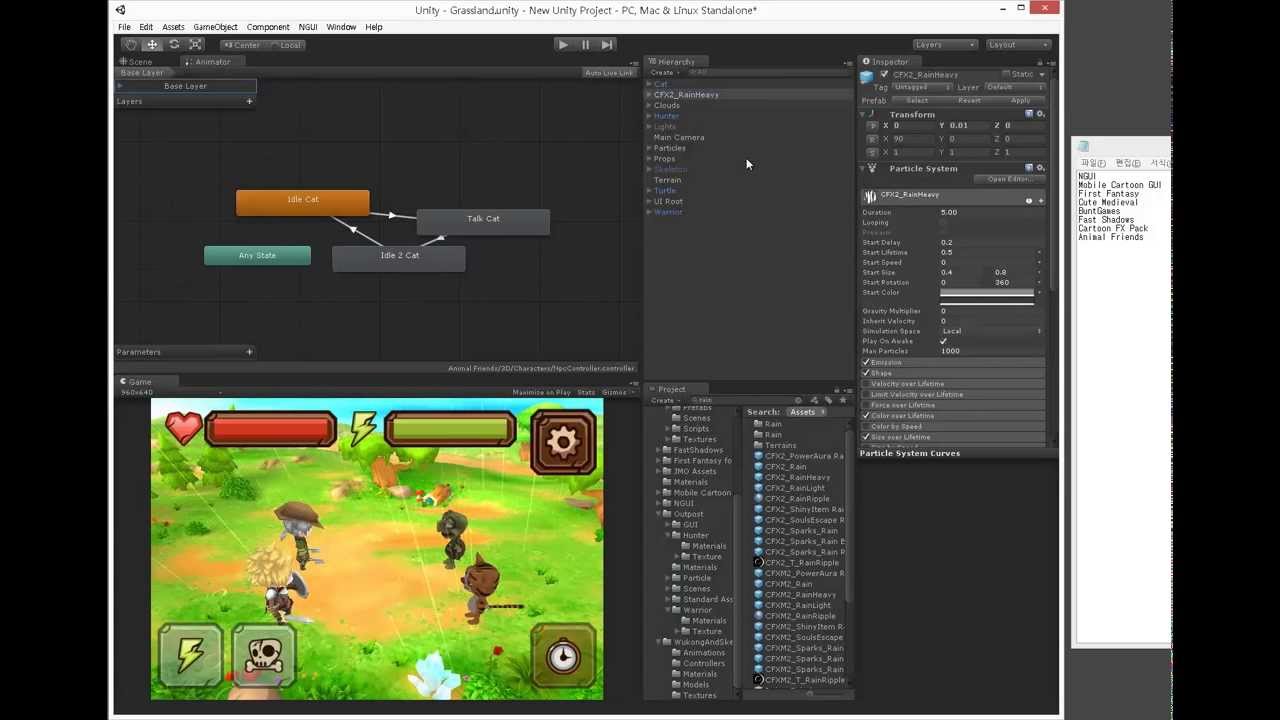
Task: Select the Any State node
Action: pyautogui.click(x=257, y=256)
